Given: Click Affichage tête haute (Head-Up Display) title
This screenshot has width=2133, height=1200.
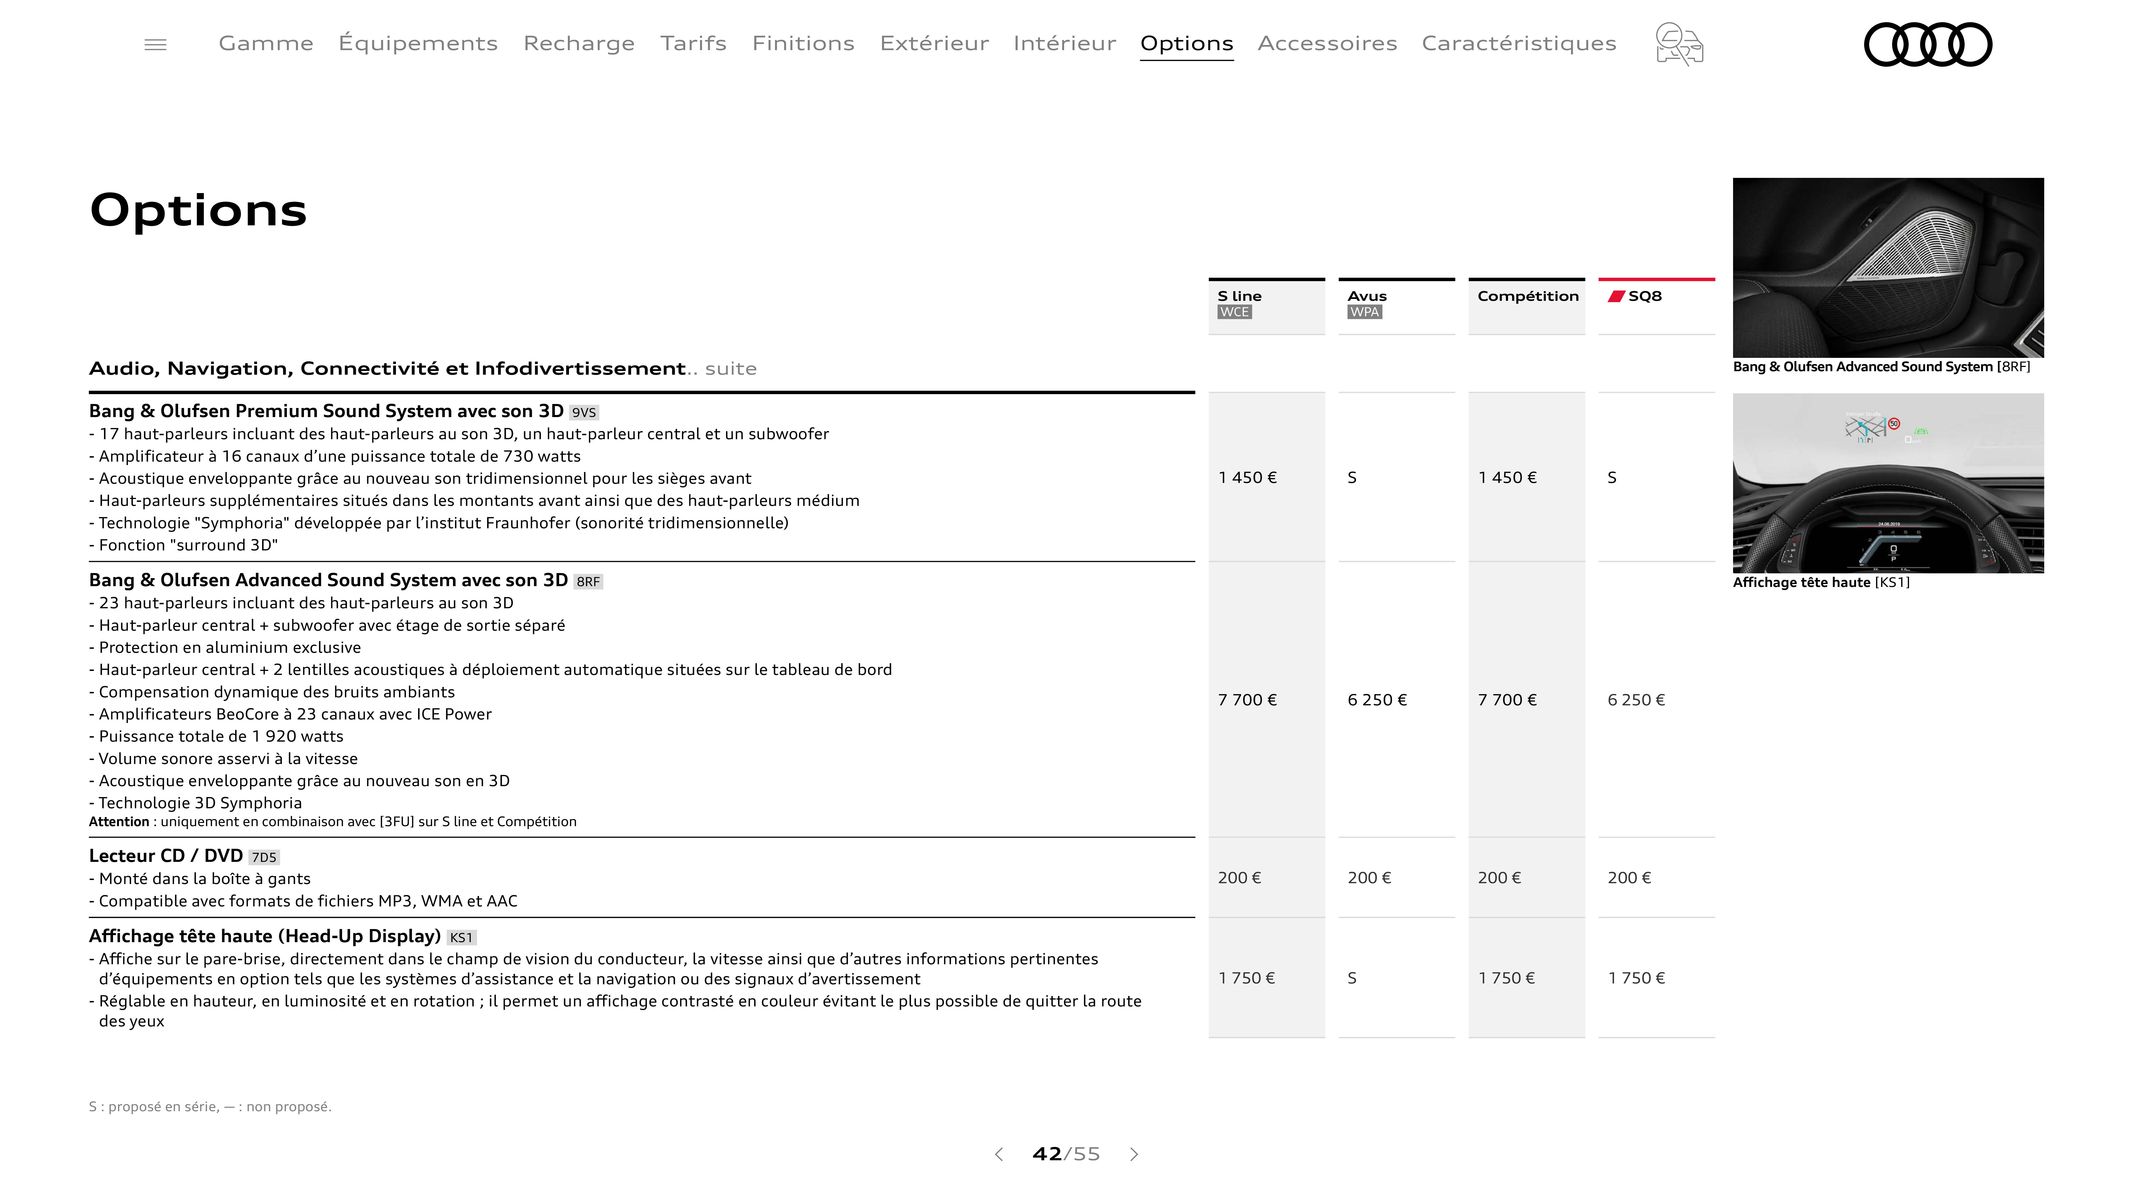Looking at the screenshot, I should tap(265, 936).
